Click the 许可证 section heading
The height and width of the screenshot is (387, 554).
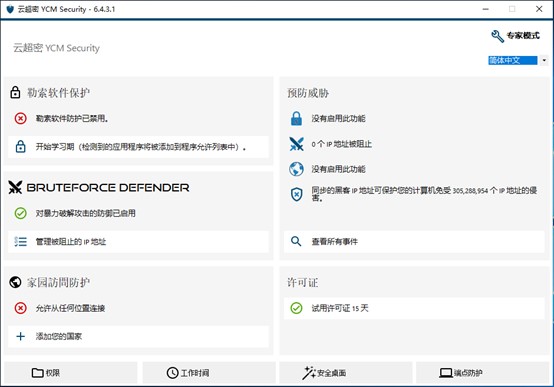[302, 282]
